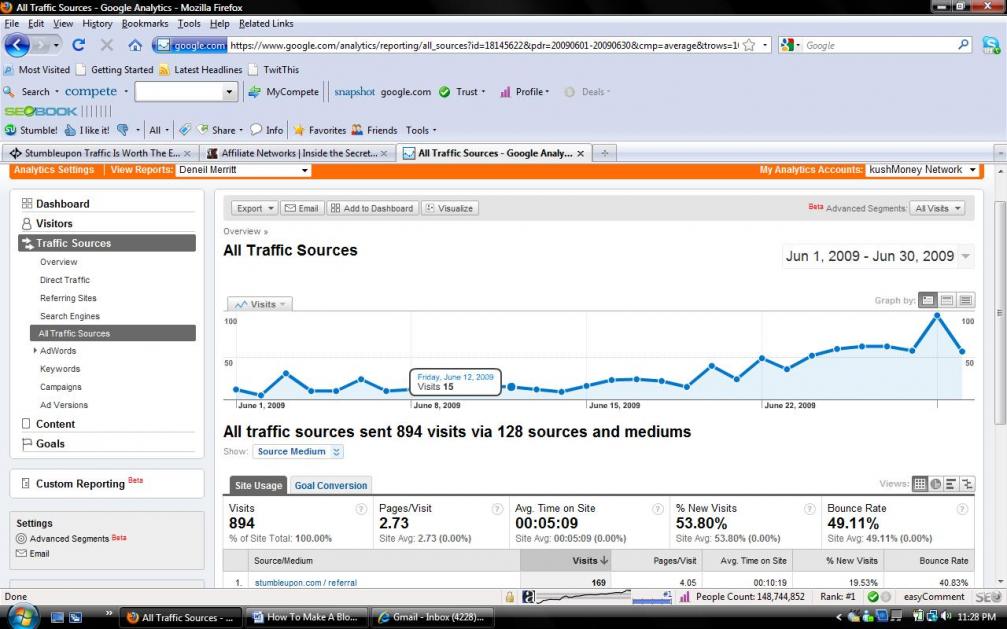
Task: Click the help icon beside Visits metric
Action: click(x=361, y=509)
